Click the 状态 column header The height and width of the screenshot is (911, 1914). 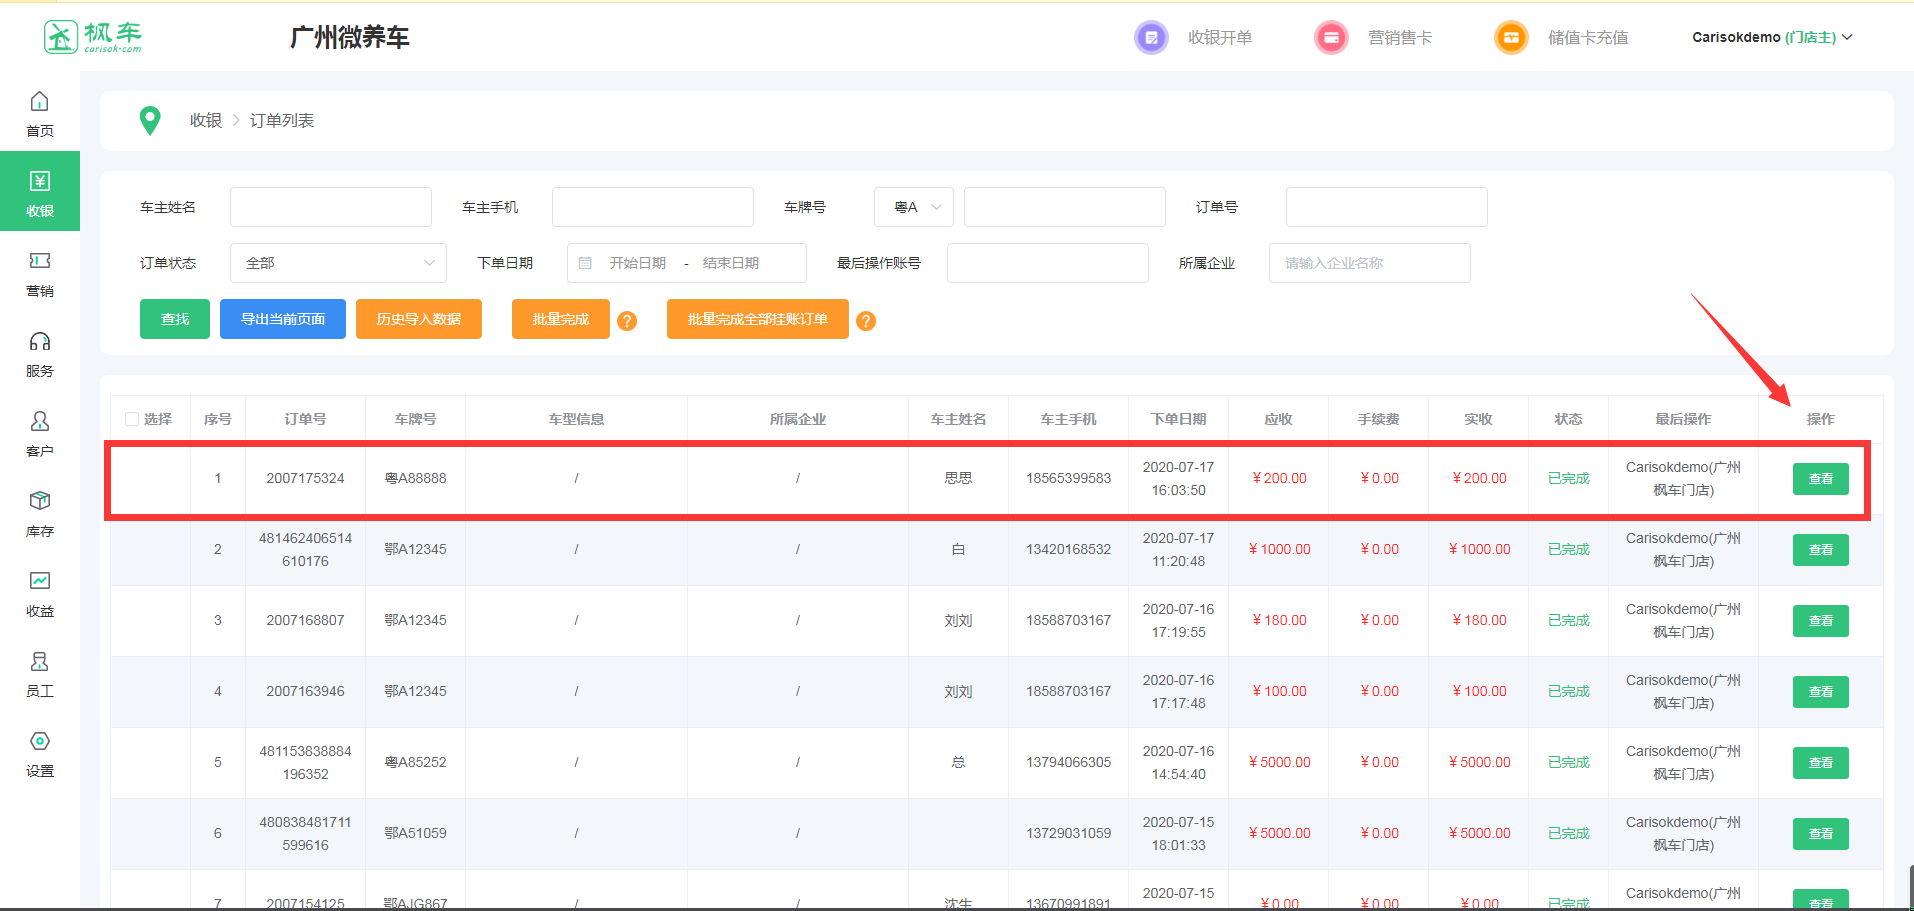click(1568, 419)
